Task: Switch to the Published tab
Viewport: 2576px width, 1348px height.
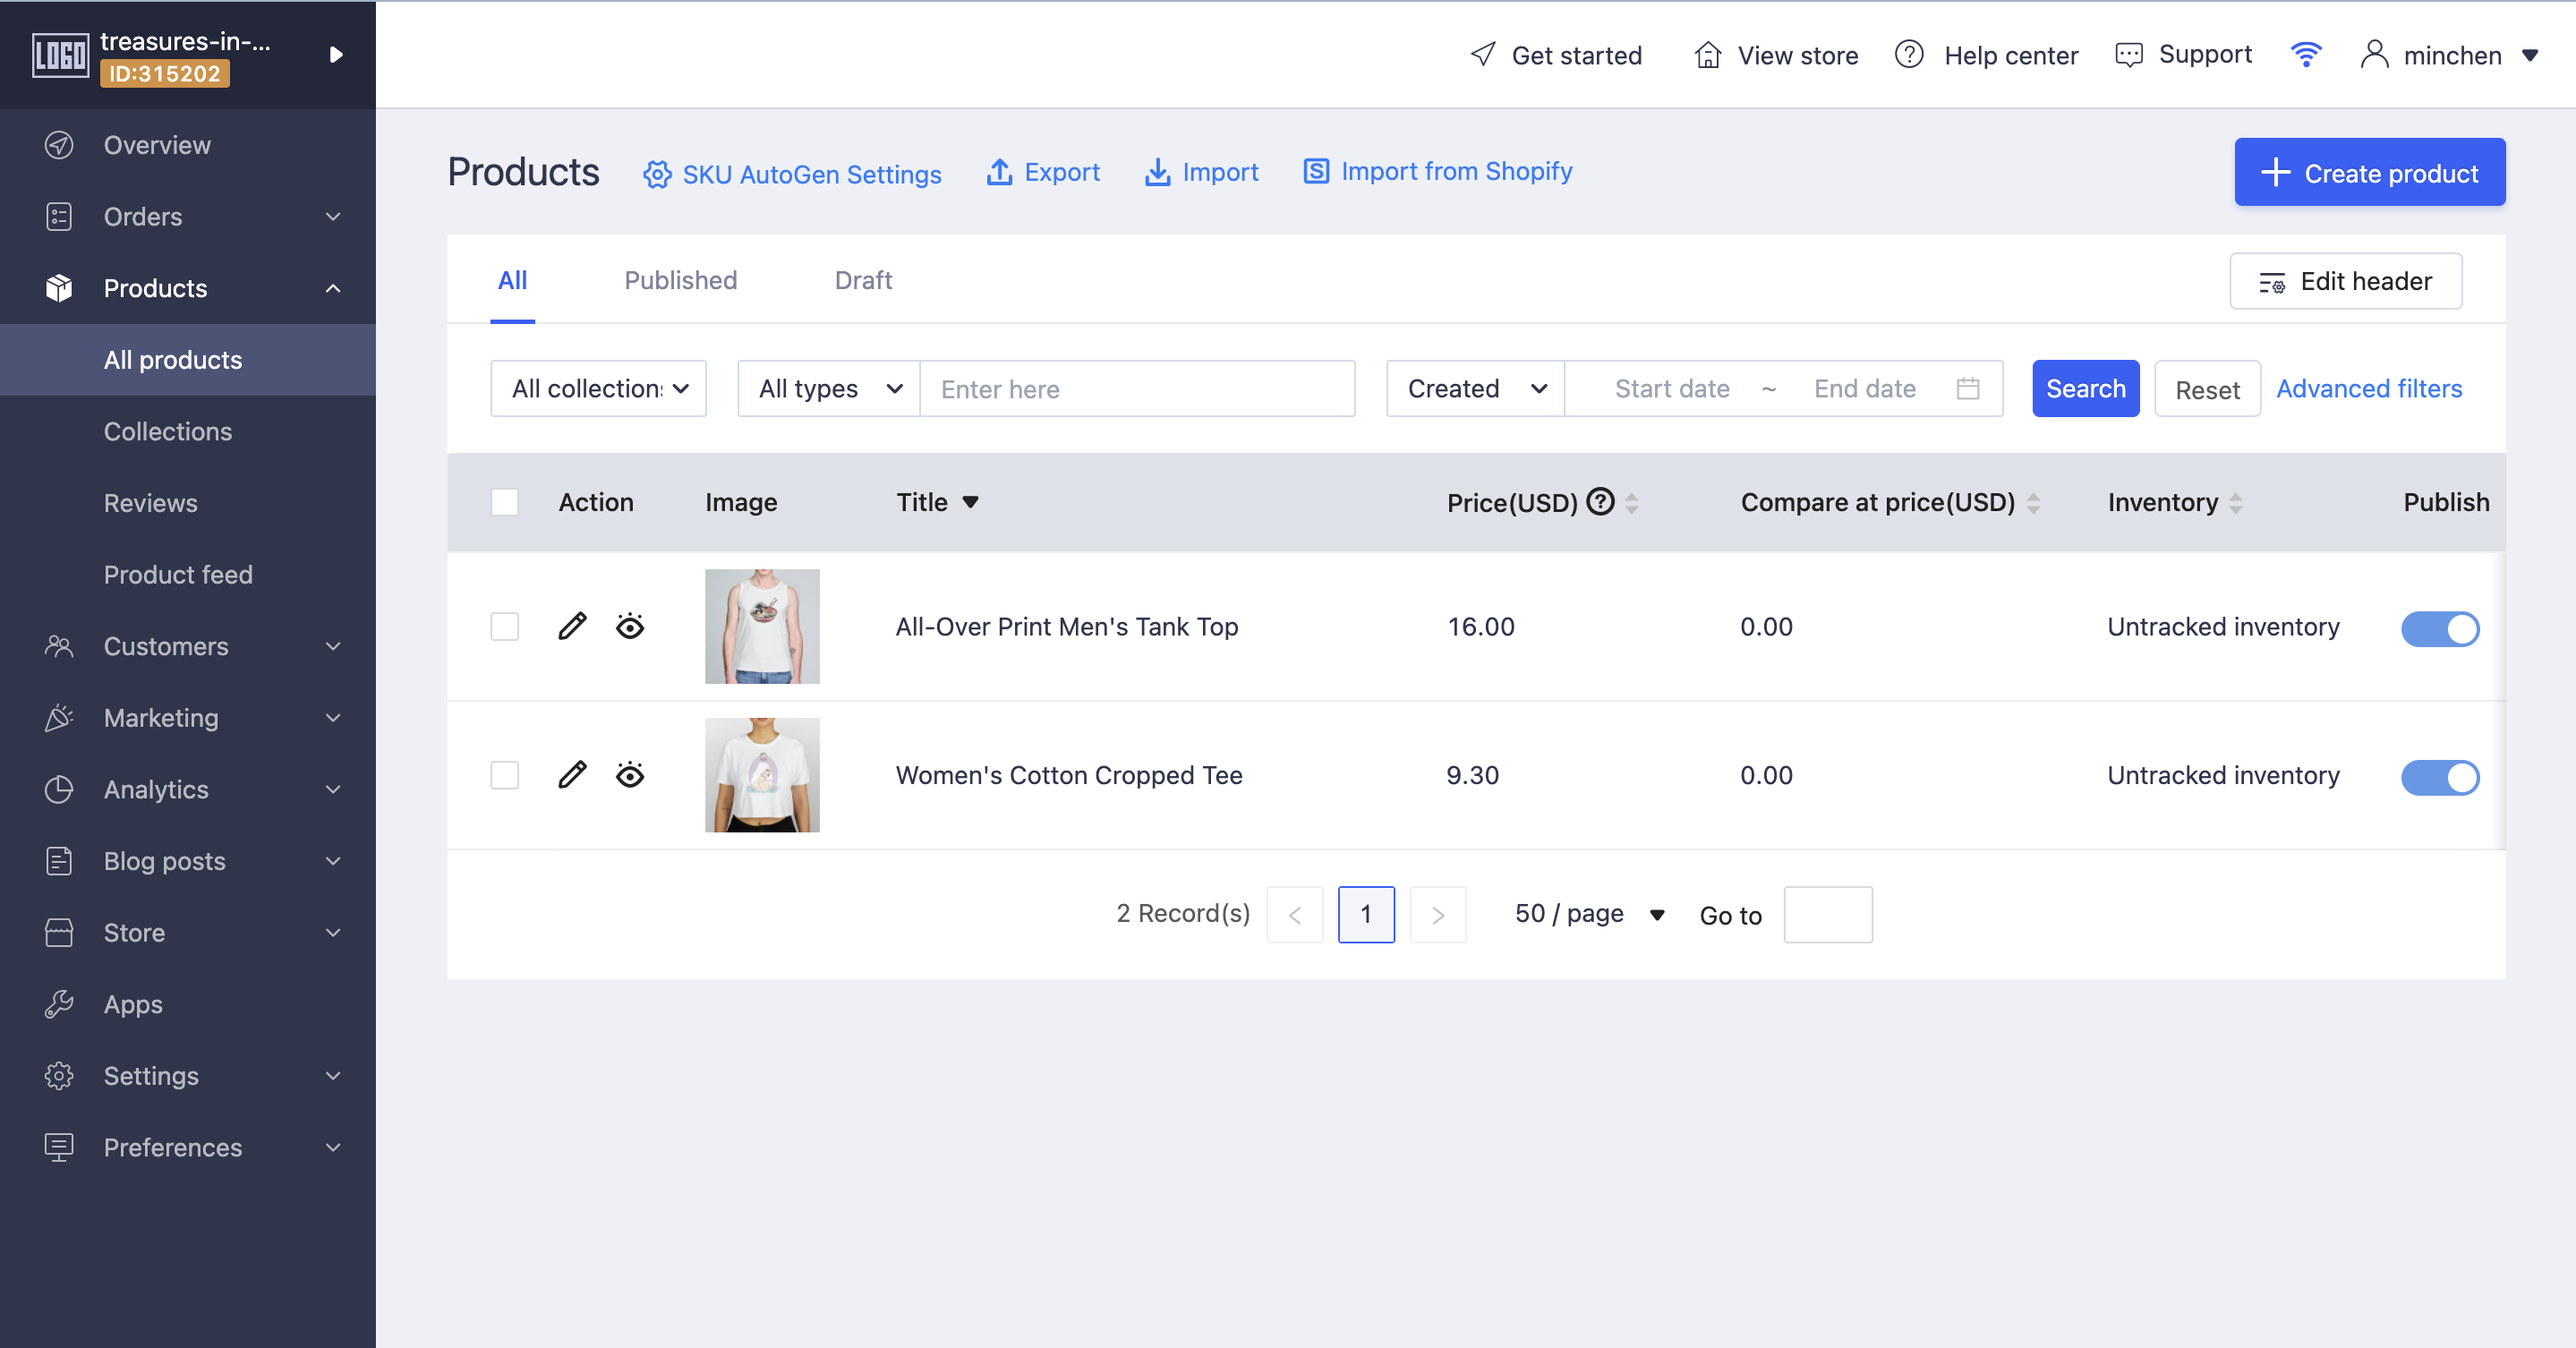Action: click(680, 280)
